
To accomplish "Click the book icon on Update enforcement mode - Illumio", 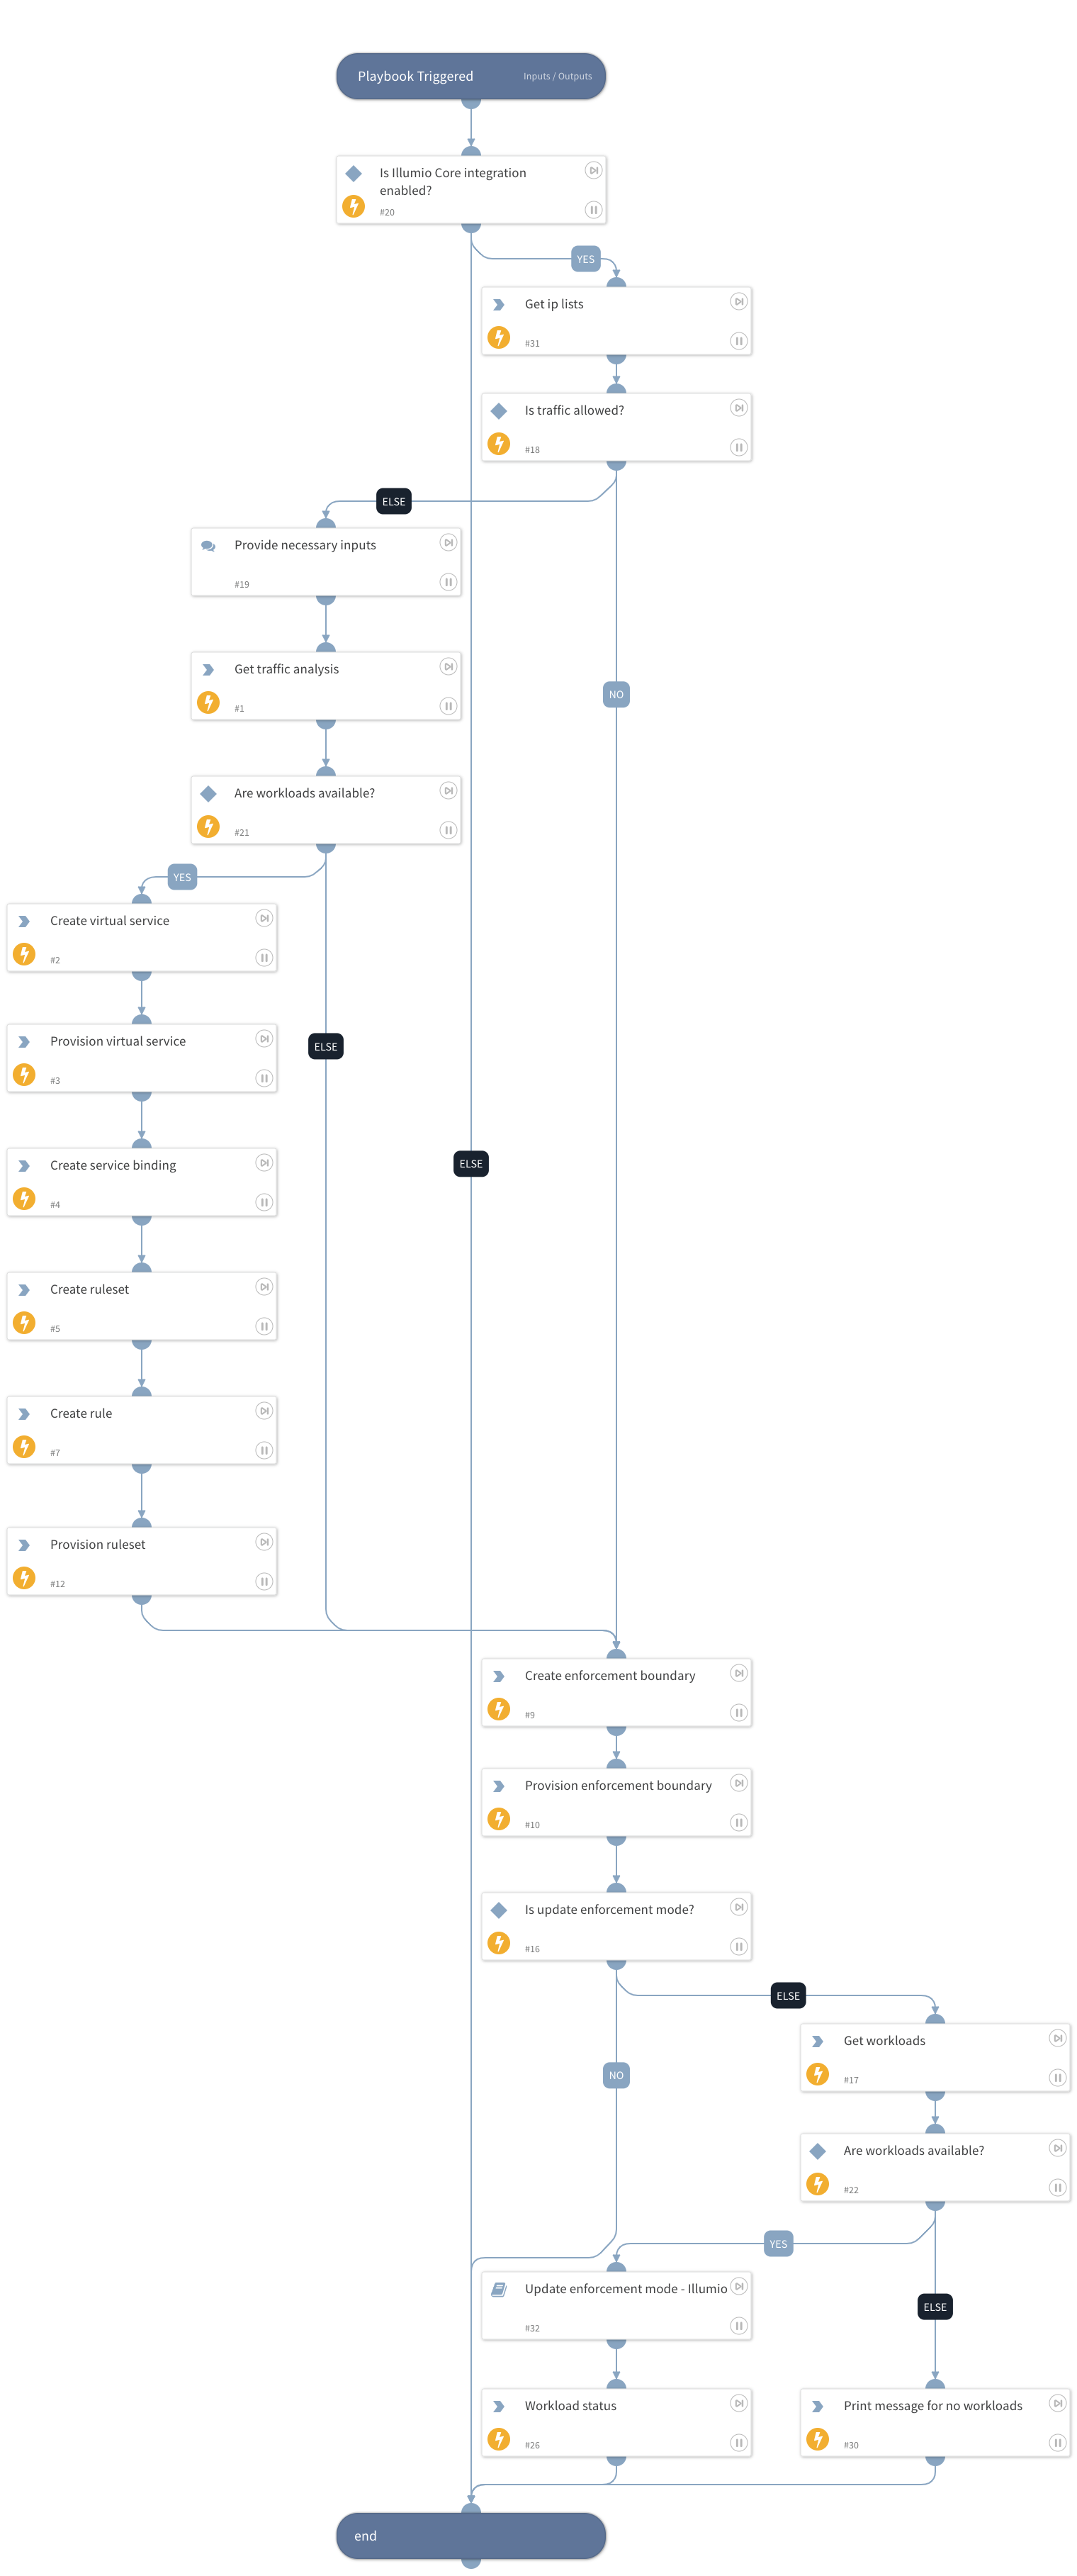I will click(498, 2289).
